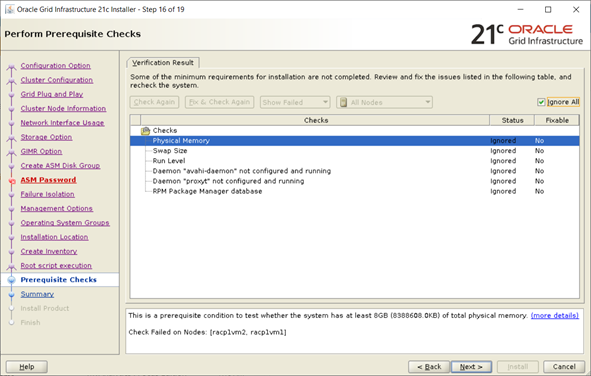
Task: Go to Grid Plug and Play step
Action: tap(52, 94)
